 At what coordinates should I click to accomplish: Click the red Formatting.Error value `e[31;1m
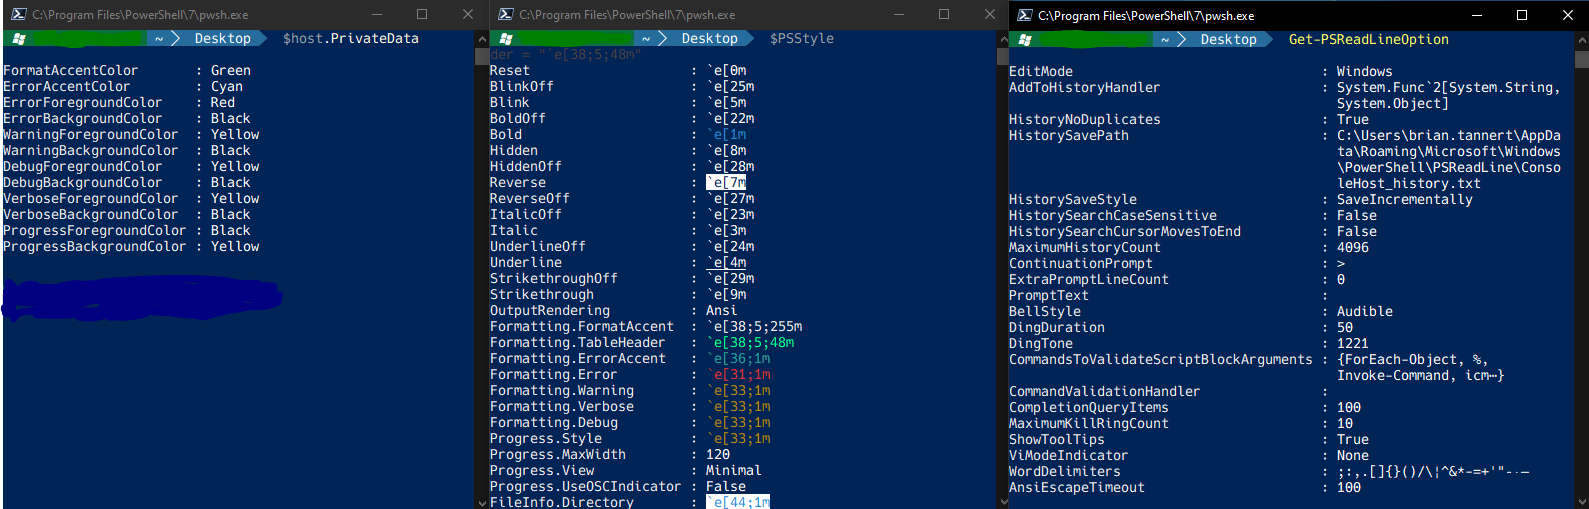[x=738, y=375]
